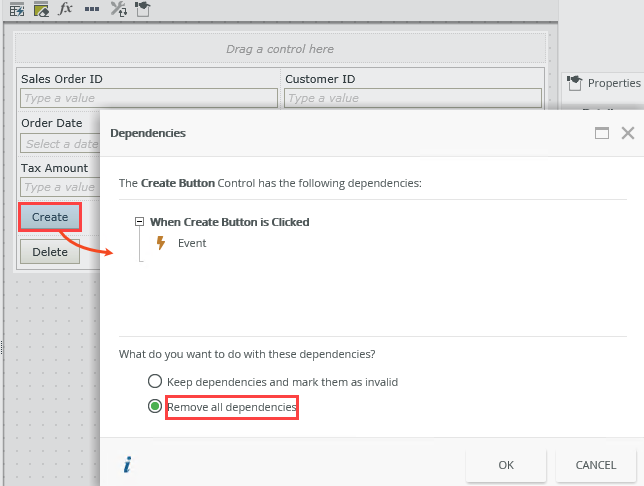This screenshot has height=486, width=644.
Task: Click the three-squares ellipsis toolbar icon
Action: pos(92,9)
